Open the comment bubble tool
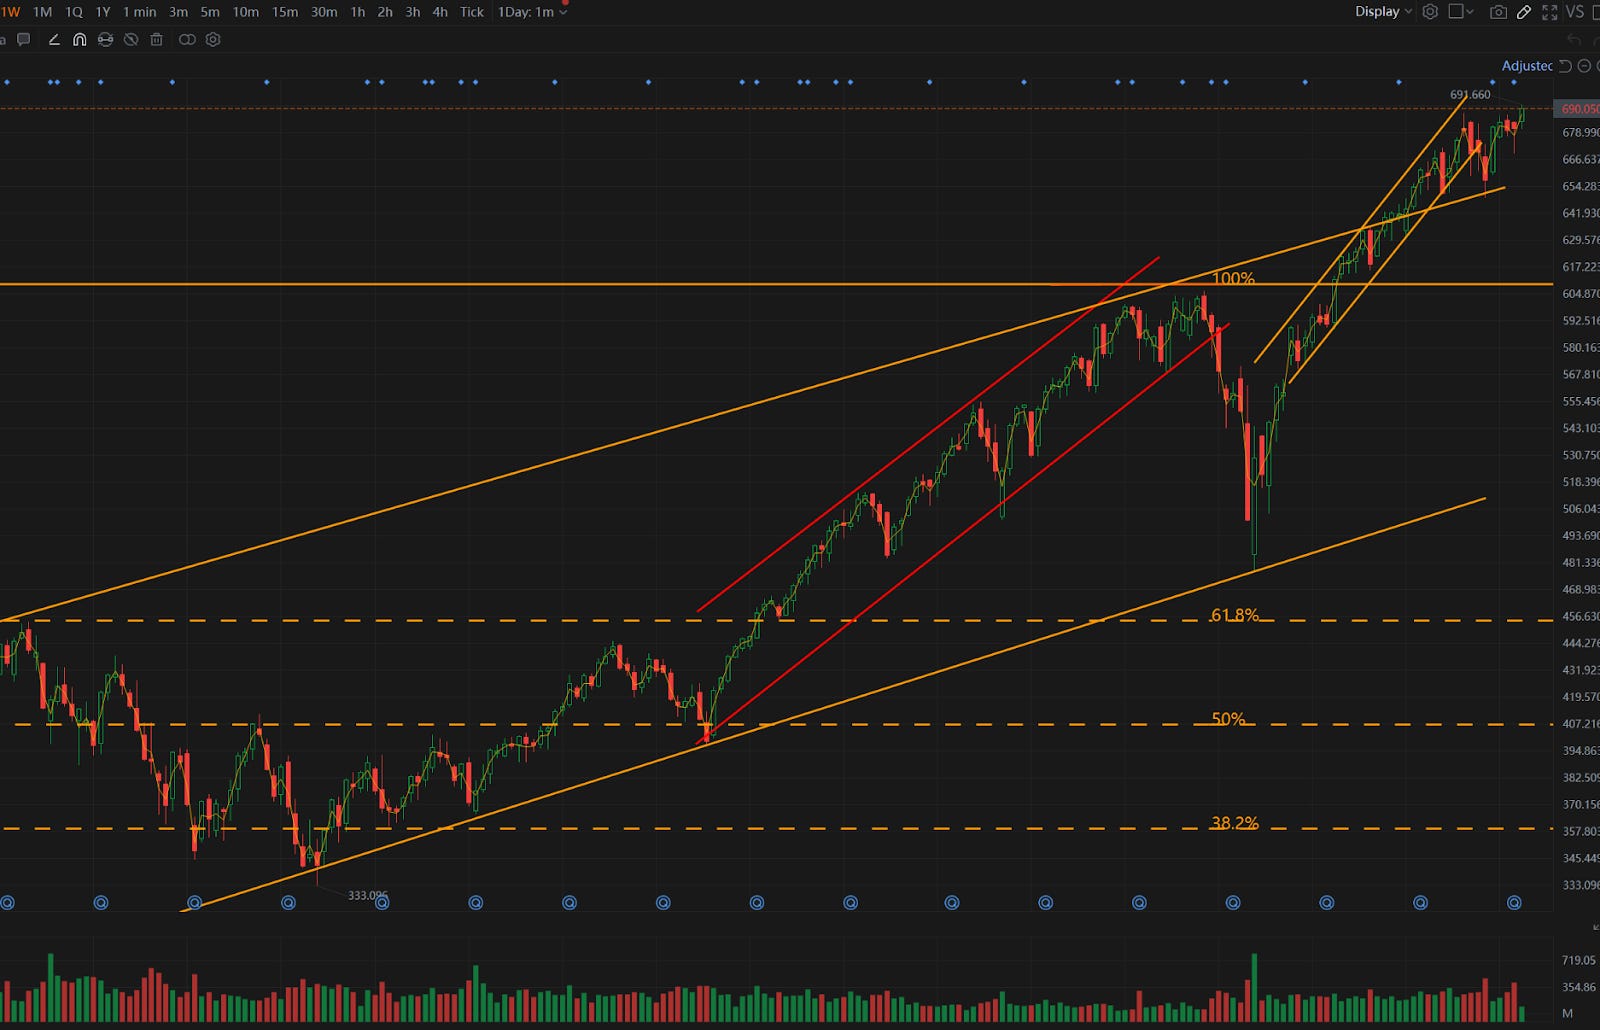 [x=24, y=40]
